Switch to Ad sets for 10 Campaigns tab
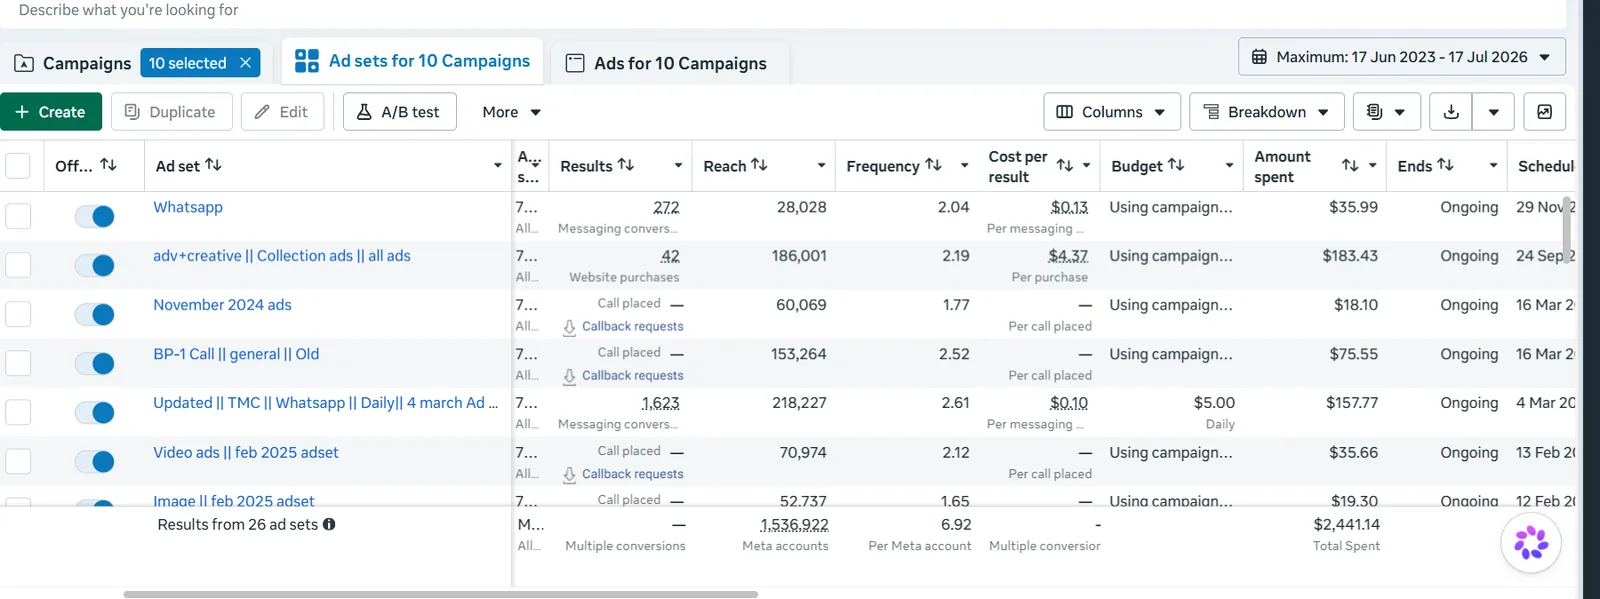 pos(412,61)
